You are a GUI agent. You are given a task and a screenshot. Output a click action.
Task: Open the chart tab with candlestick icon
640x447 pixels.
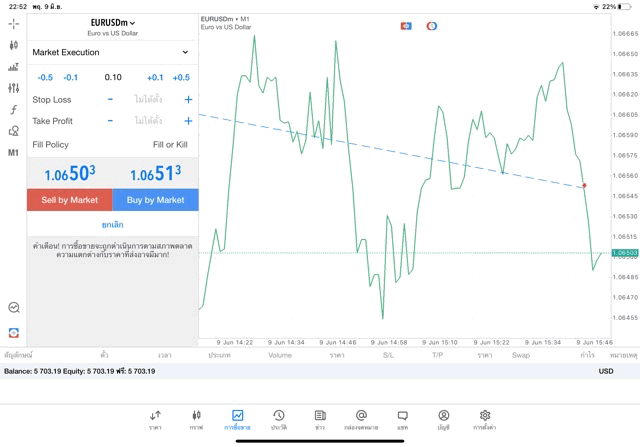[x=196, y=420]
